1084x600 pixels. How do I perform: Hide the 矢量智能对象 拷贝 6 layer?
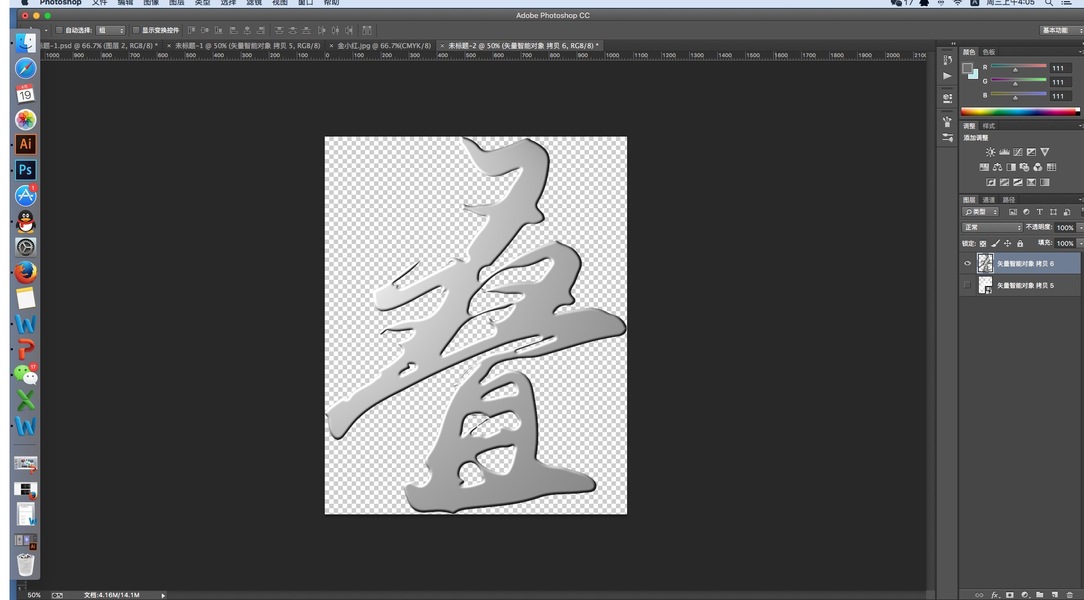(967, 263)
